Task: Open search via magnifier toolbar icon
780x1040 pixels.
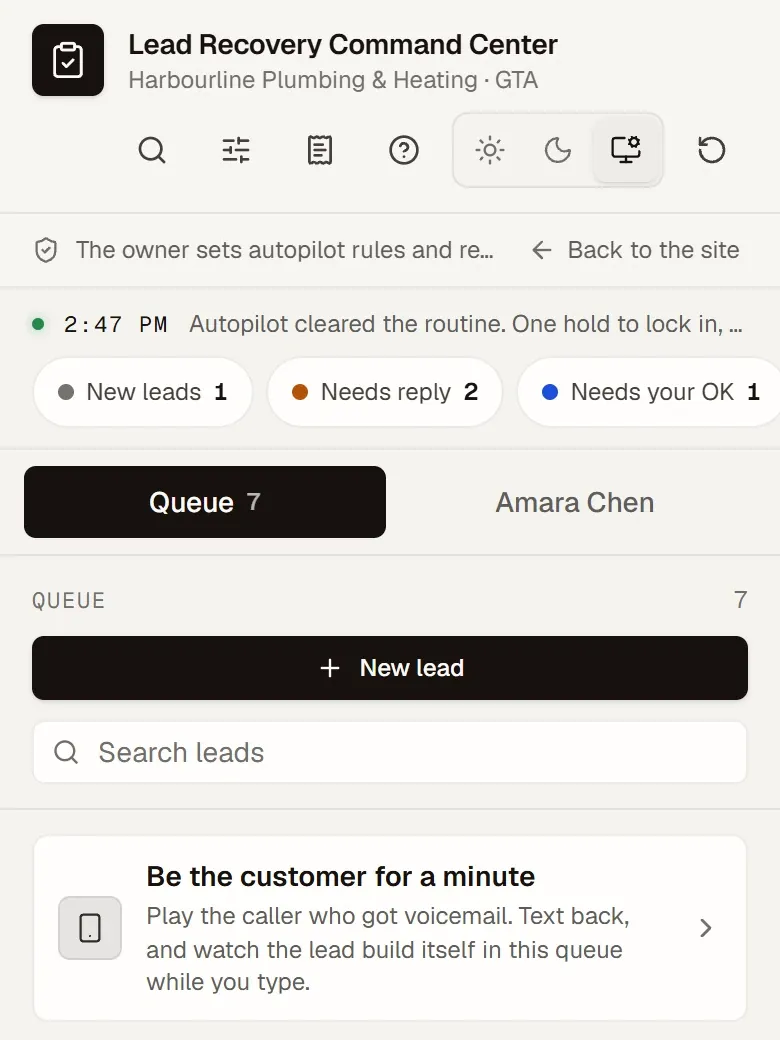Action: point(152,150)
